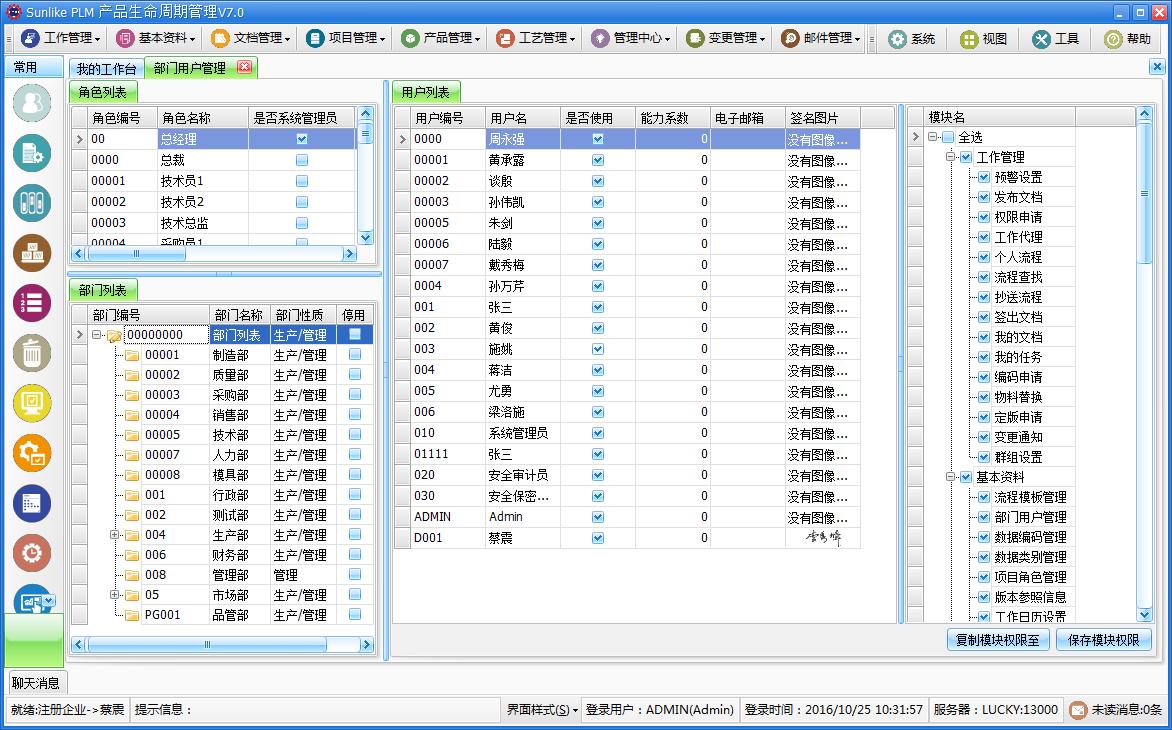
Task: Close the 部门用户管理 tab
Action: (x=244, y=67)
